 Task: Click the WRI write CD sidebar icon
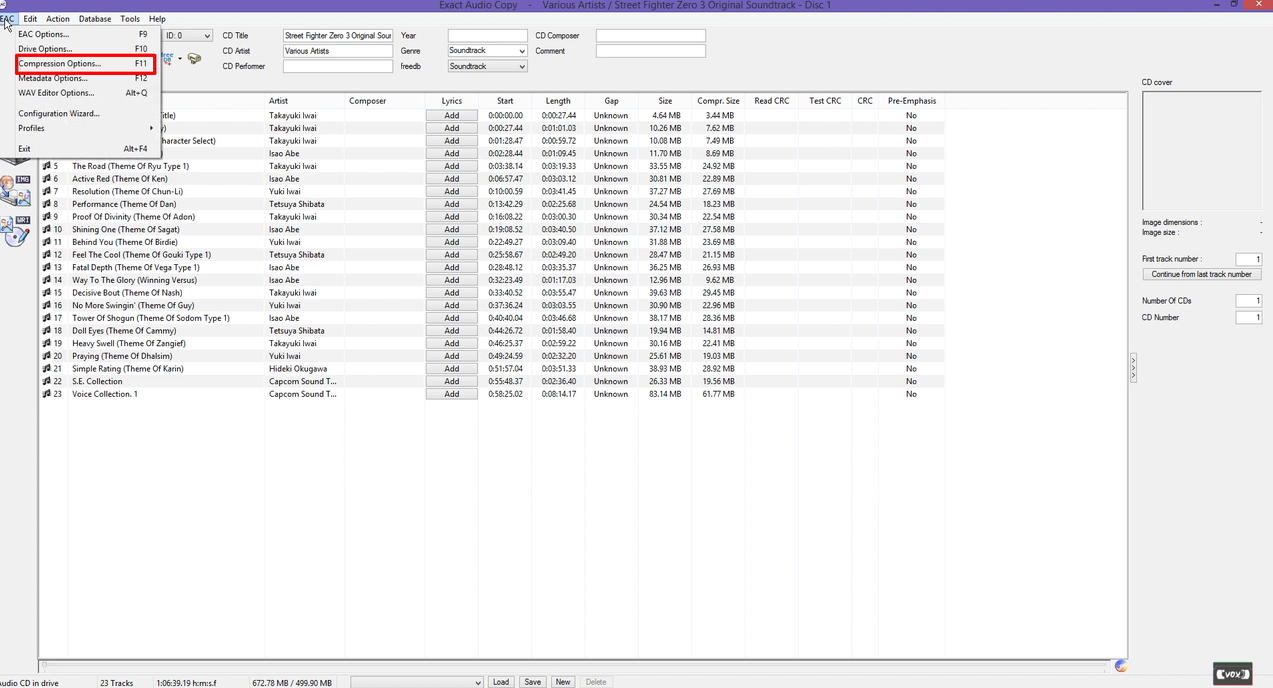coord(16,231)
